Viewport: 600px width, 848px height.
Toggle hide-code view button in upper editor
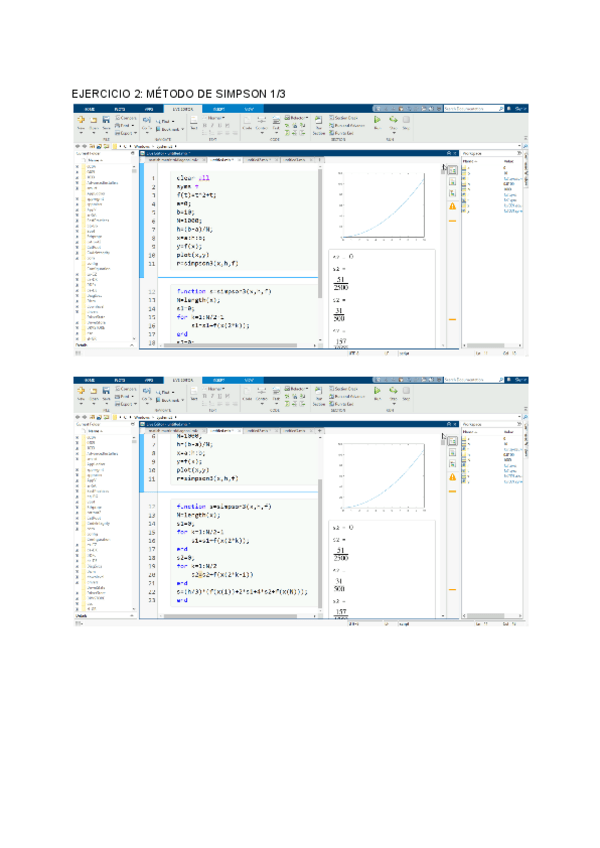coord(452,193)
